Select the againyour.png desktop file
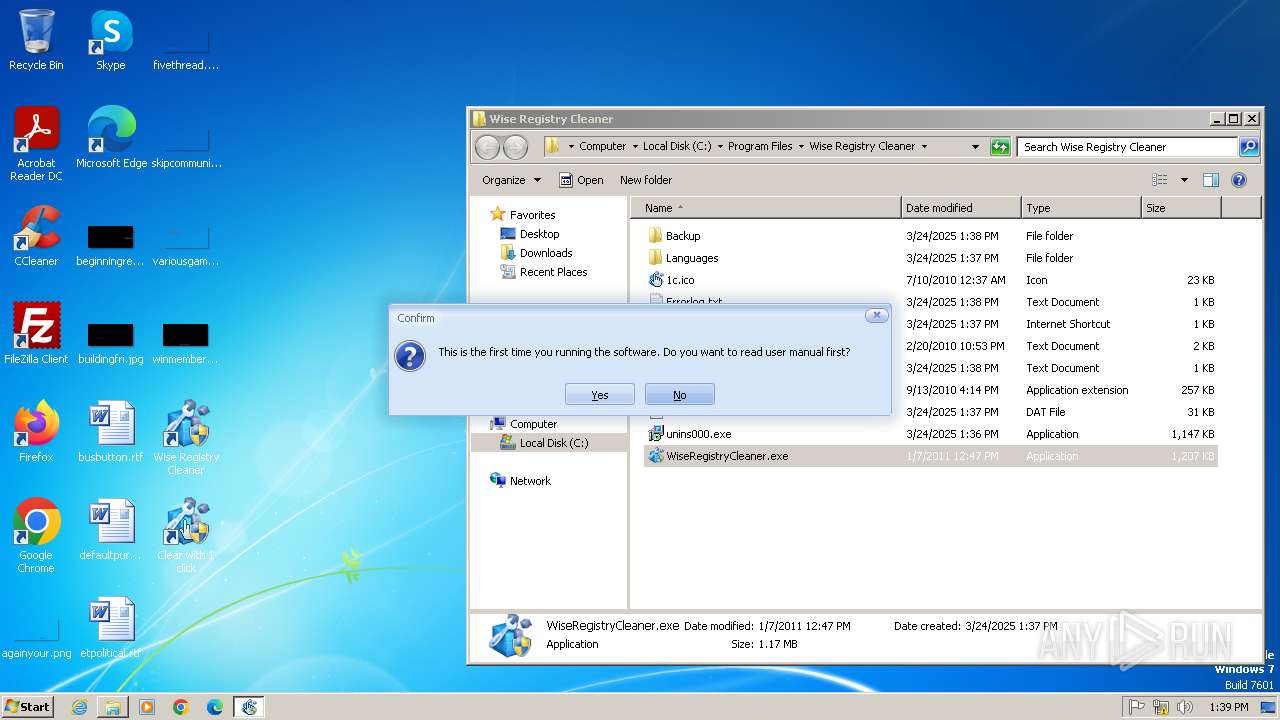This screenshot has width=1280, height=720. click(x=36, y=640)
